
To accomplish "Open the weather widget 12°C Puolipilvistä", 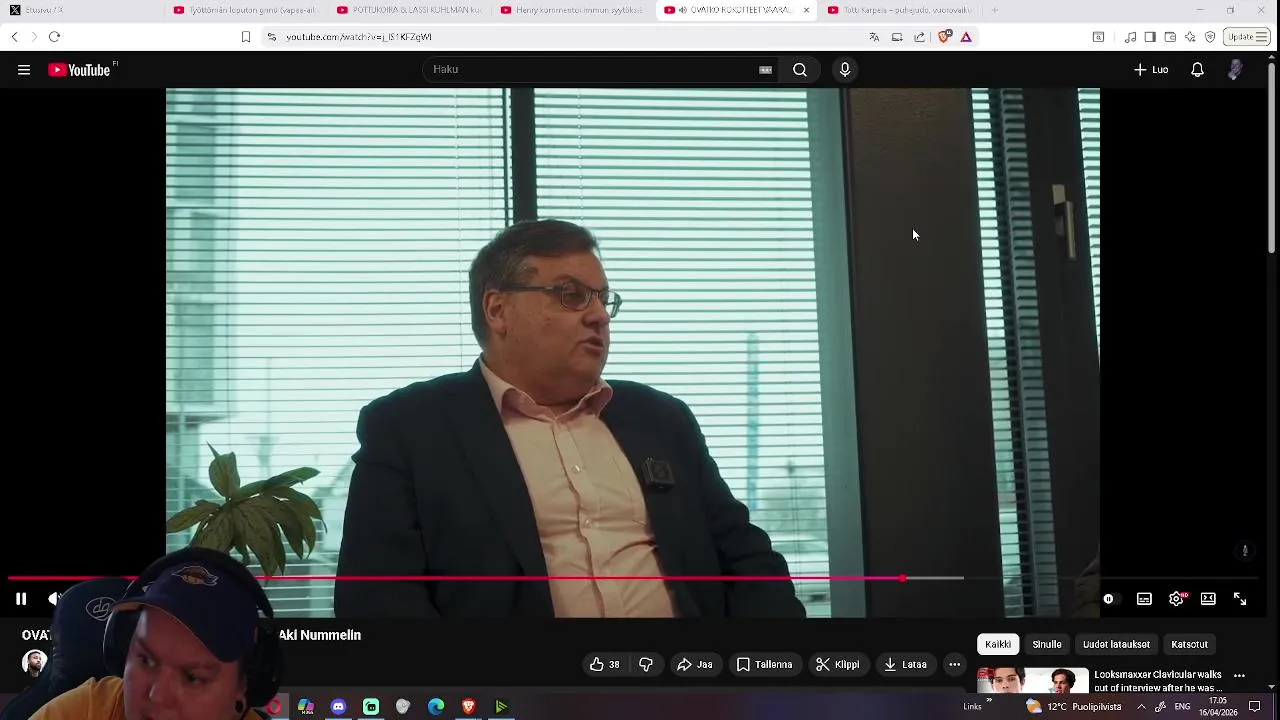I will [1076, 707].
